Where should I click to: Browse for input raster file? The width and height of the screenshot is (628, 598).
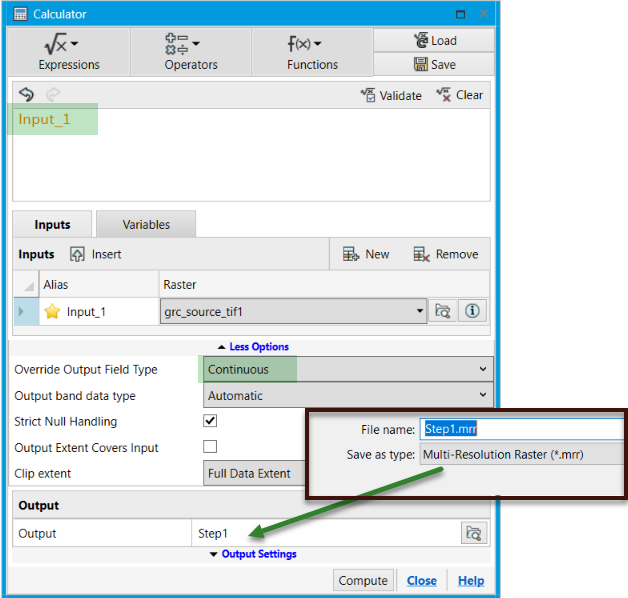[442, 311]
